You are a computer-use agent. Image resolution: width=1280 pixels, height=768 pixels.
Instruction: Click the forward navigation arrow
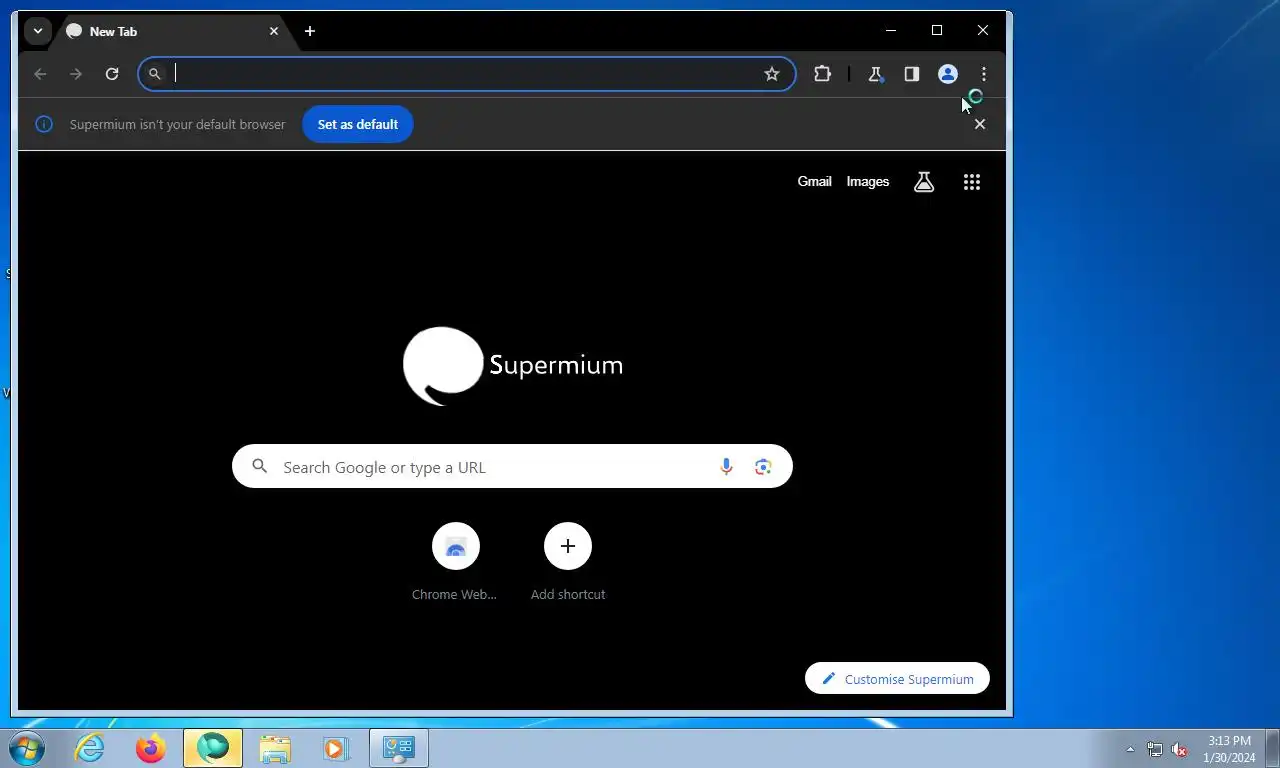(76, 74)
